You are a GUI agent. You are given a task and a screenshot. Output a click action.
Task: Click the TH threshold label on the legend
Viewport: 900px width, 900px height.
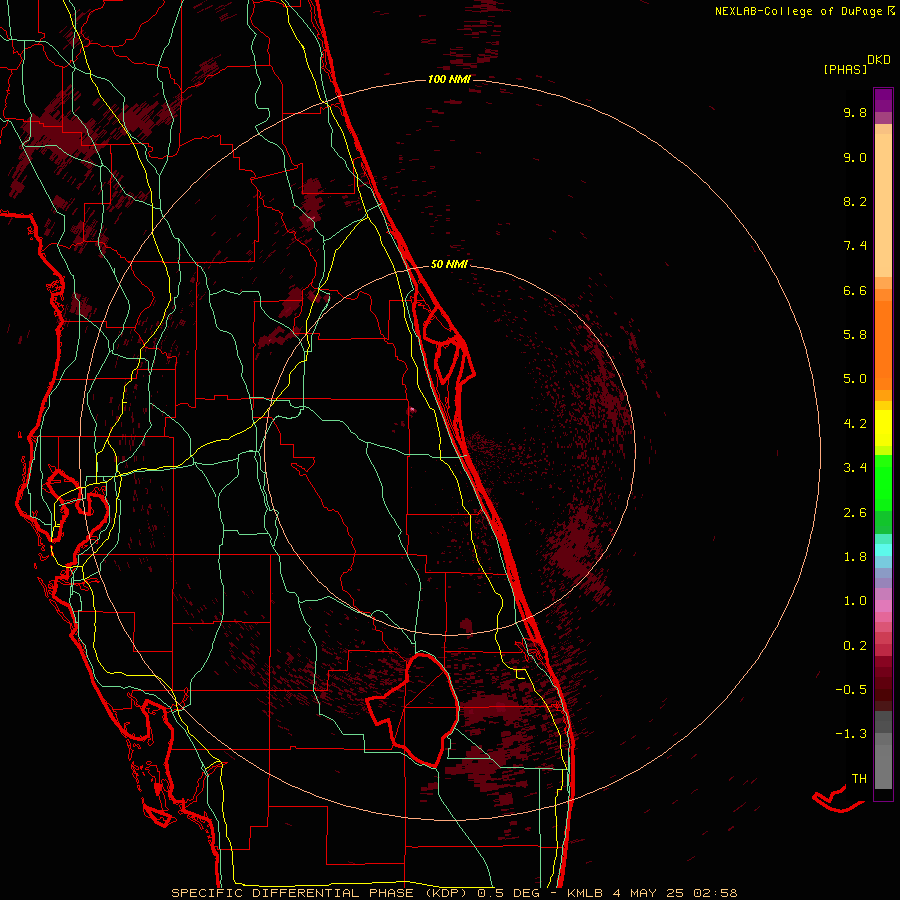click(859, 779)
